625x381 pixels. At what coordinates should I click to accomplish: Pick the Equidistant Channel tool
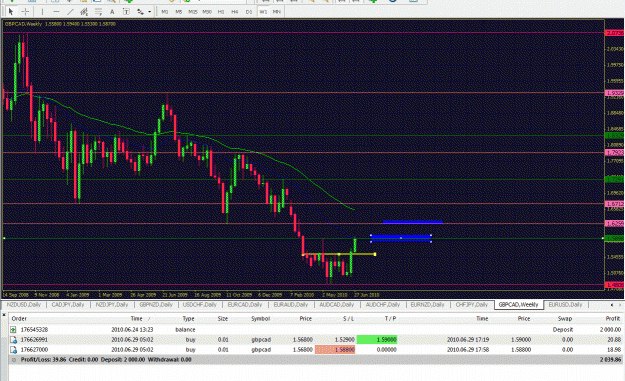(x=84, y=12)
